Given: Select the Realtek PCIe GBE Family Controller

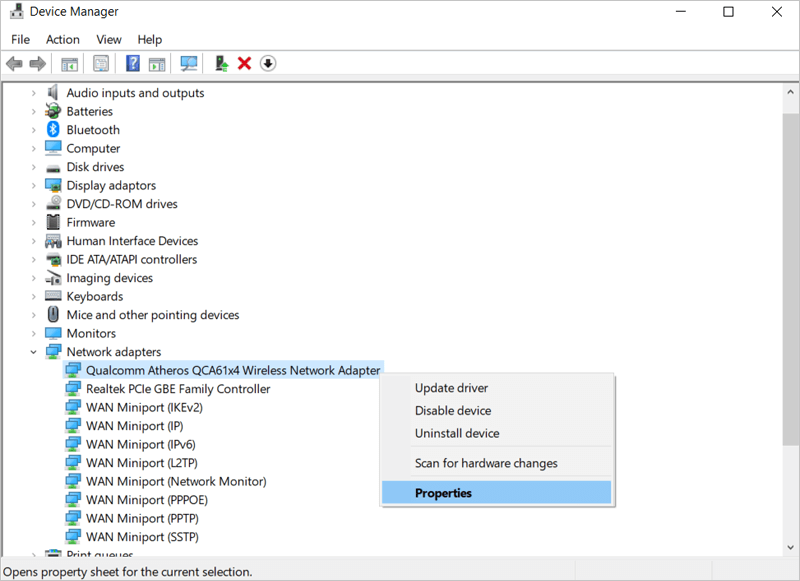Looking at the screenshot, I should (177, 388).
